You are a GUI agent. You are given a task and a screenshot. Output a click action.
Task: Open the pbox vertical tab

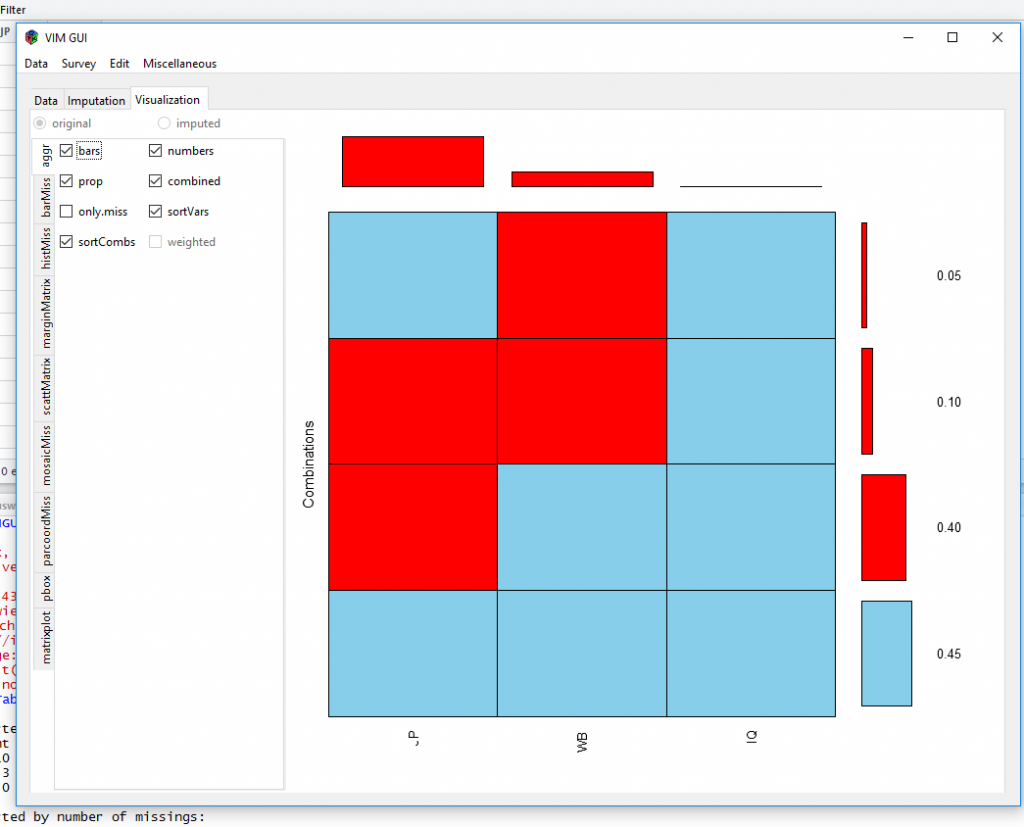click(x=45, y=589)
